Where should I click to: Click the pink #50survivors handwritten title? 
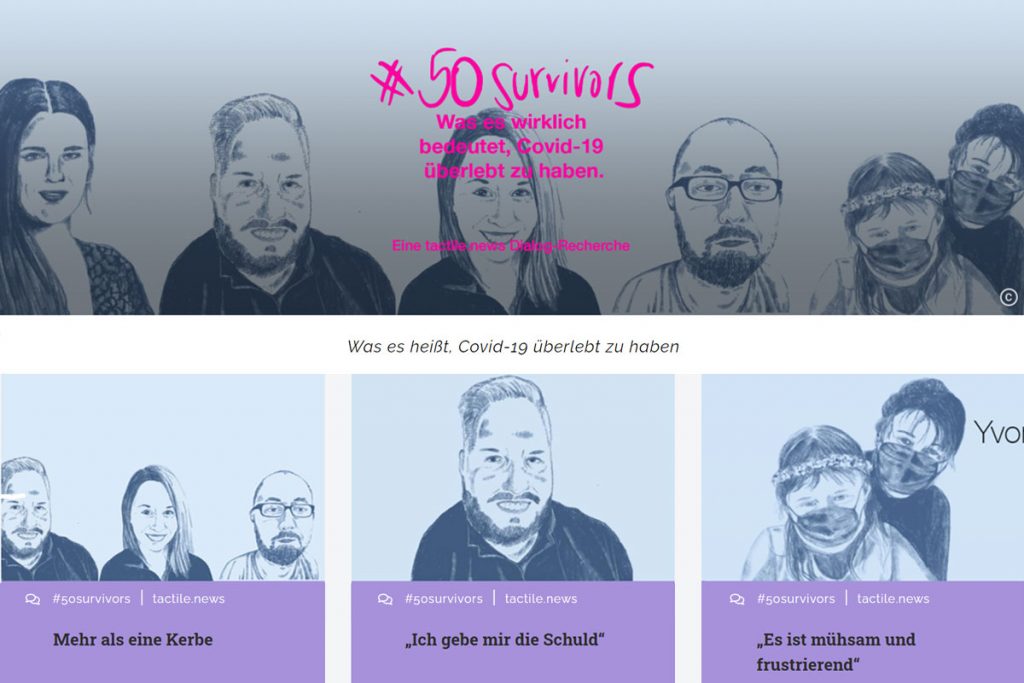tap(512, 79)
